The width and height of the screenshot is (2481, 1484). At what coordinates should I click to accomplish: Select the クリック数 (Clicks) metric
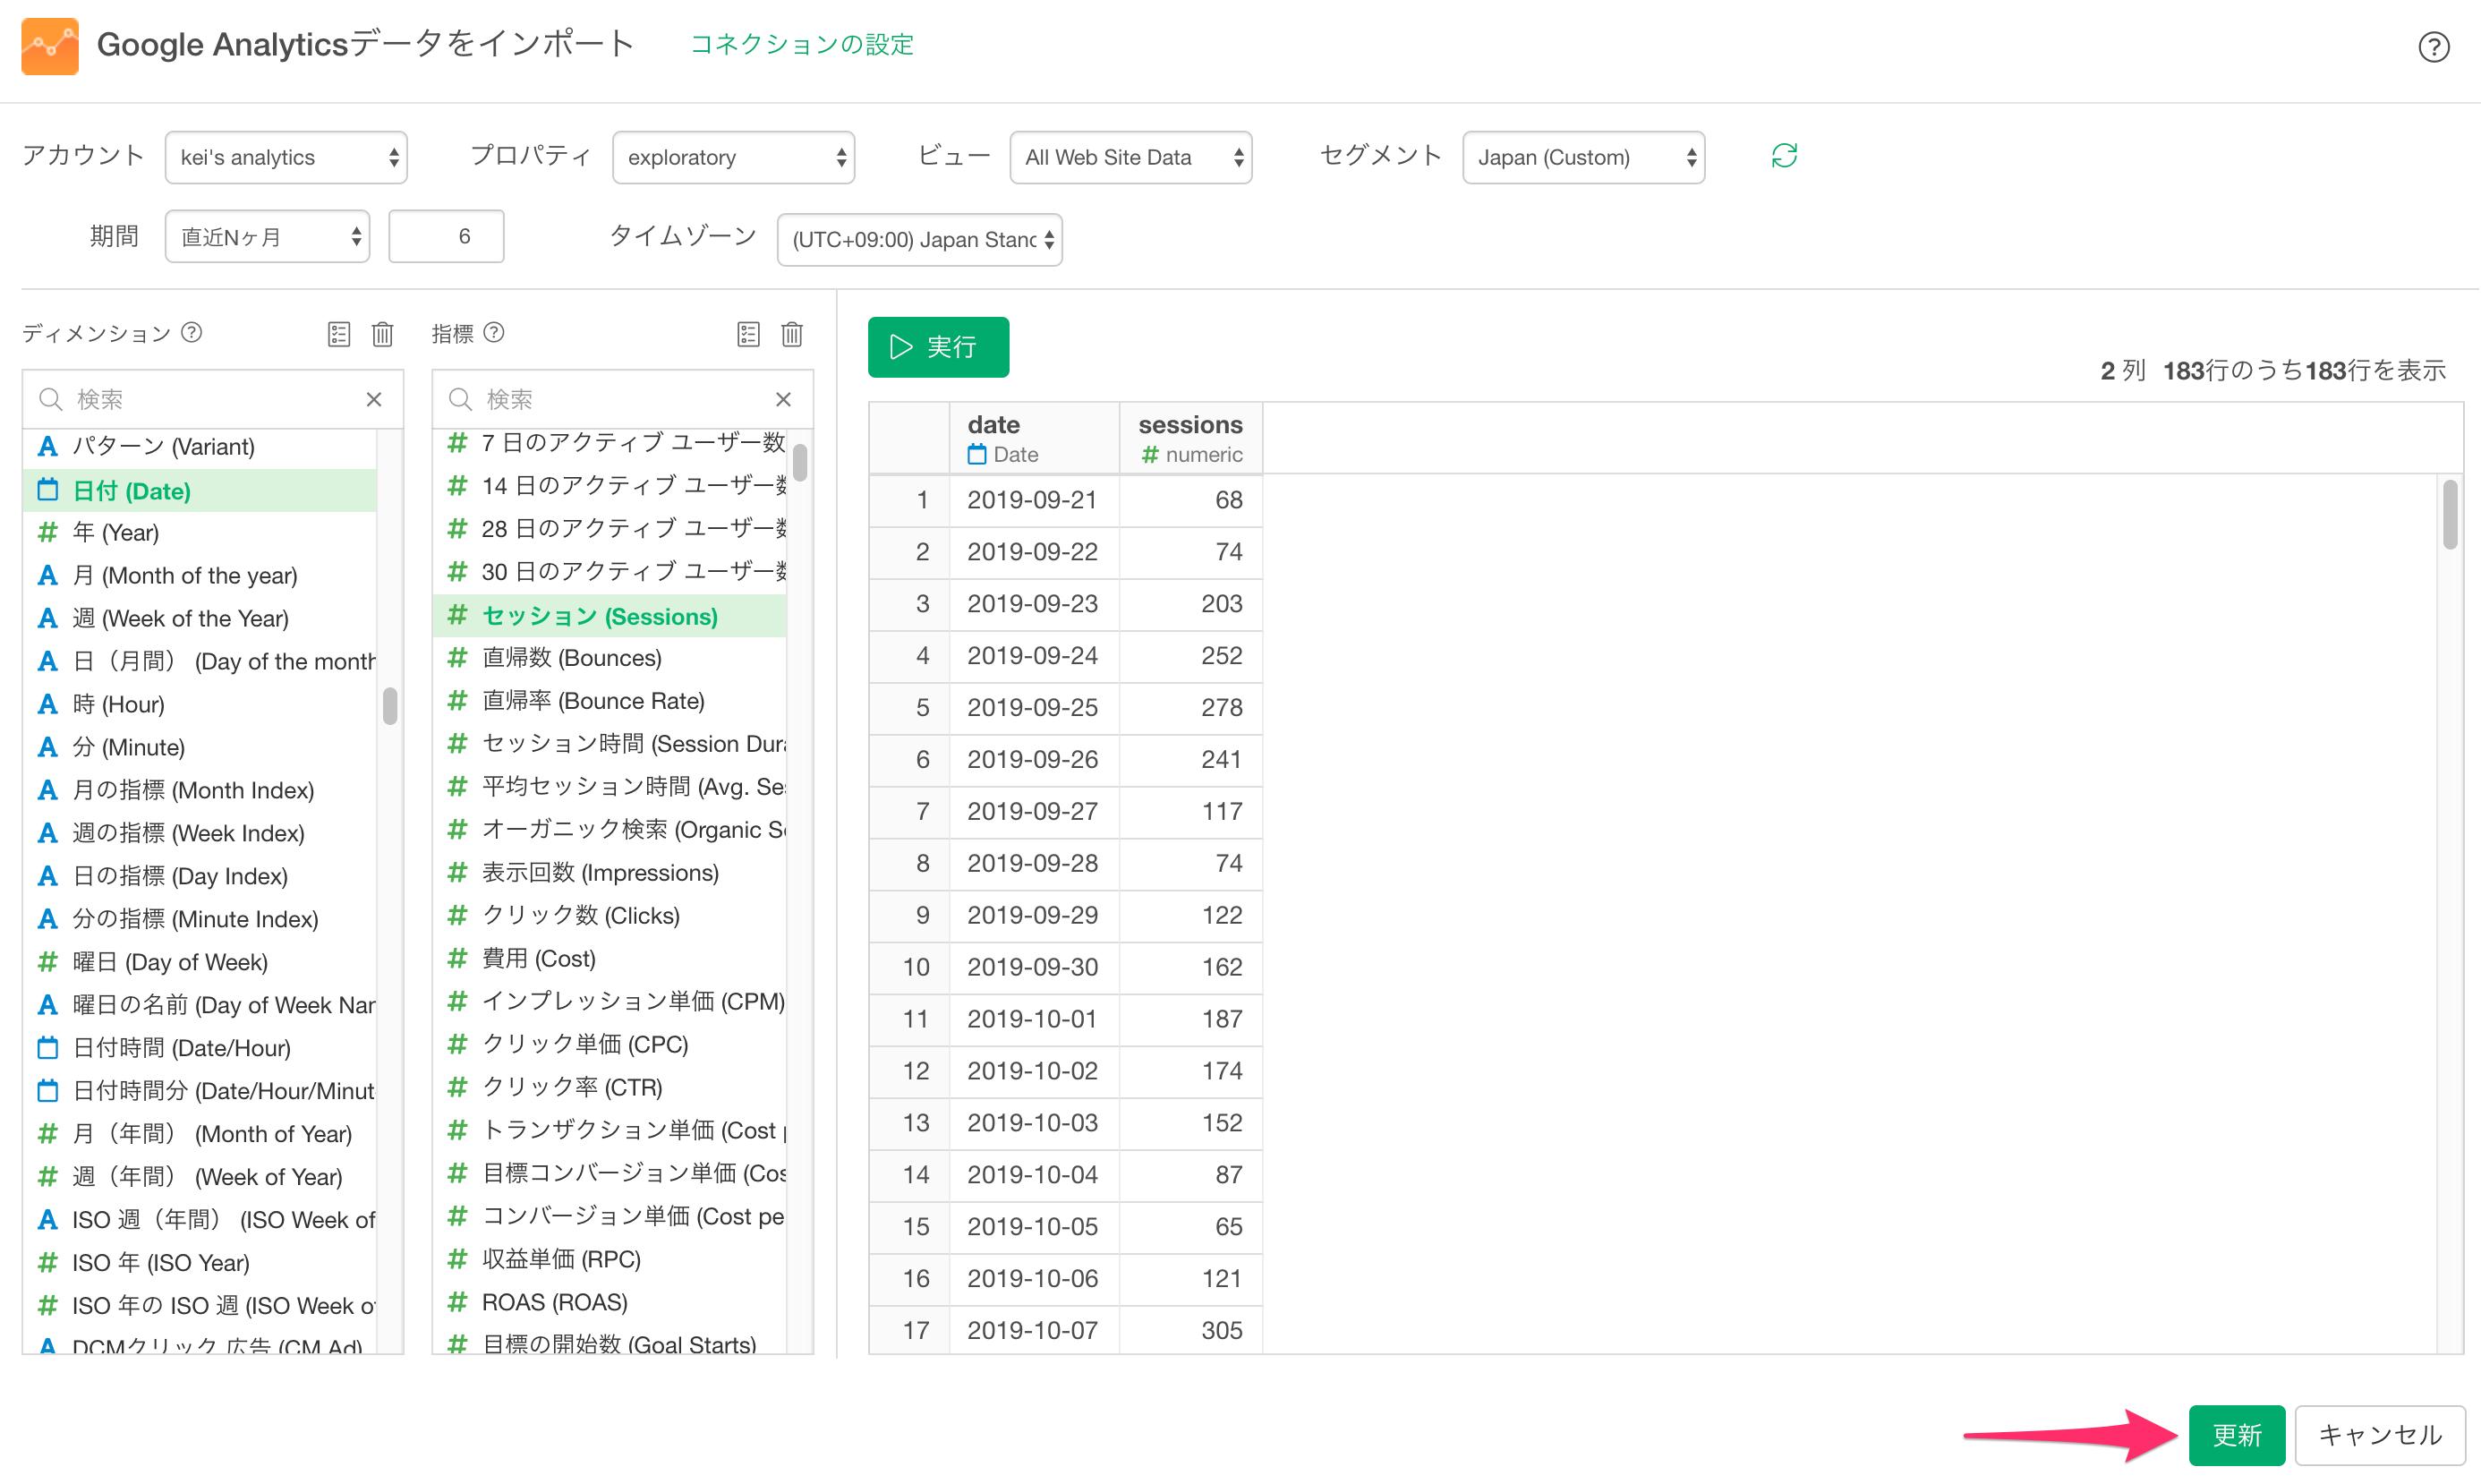[x=610, y=916]
